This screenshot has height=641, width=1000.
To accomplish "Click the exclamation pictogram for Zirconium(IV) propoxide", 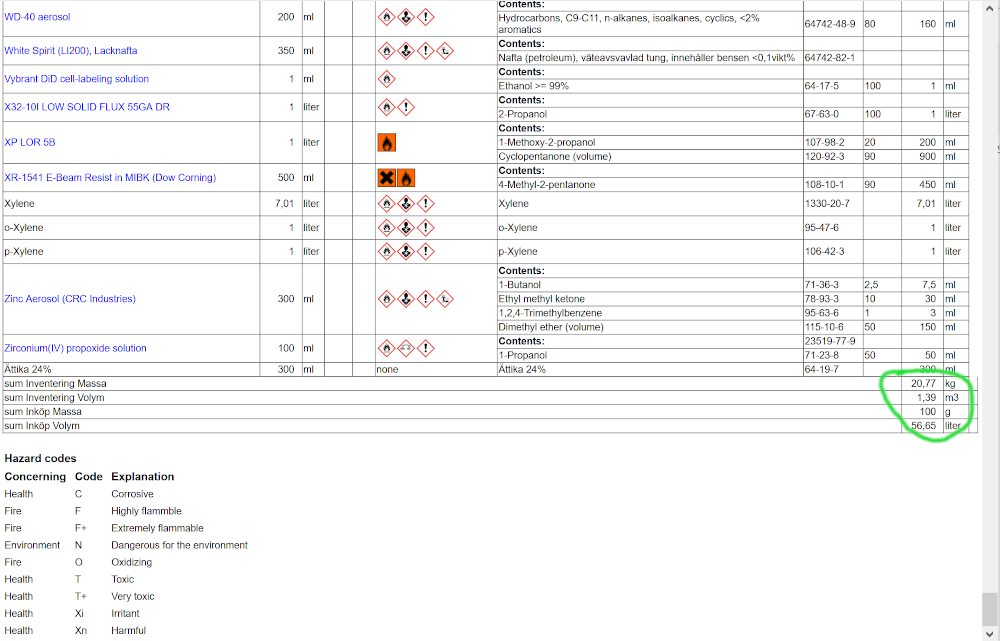I will point(425,348).
